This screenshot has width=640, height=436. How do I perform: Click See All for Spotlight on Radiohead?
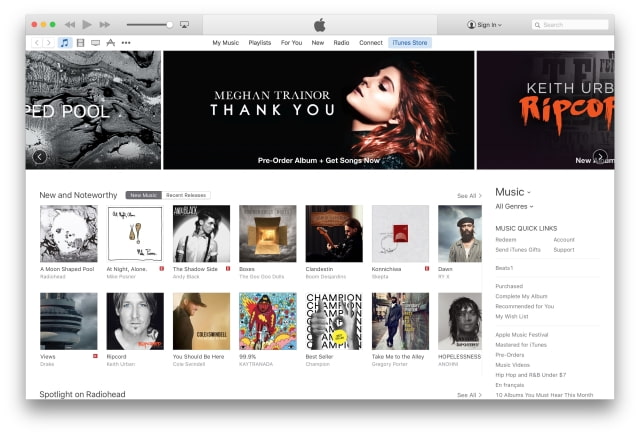click(x=469, y=395)
